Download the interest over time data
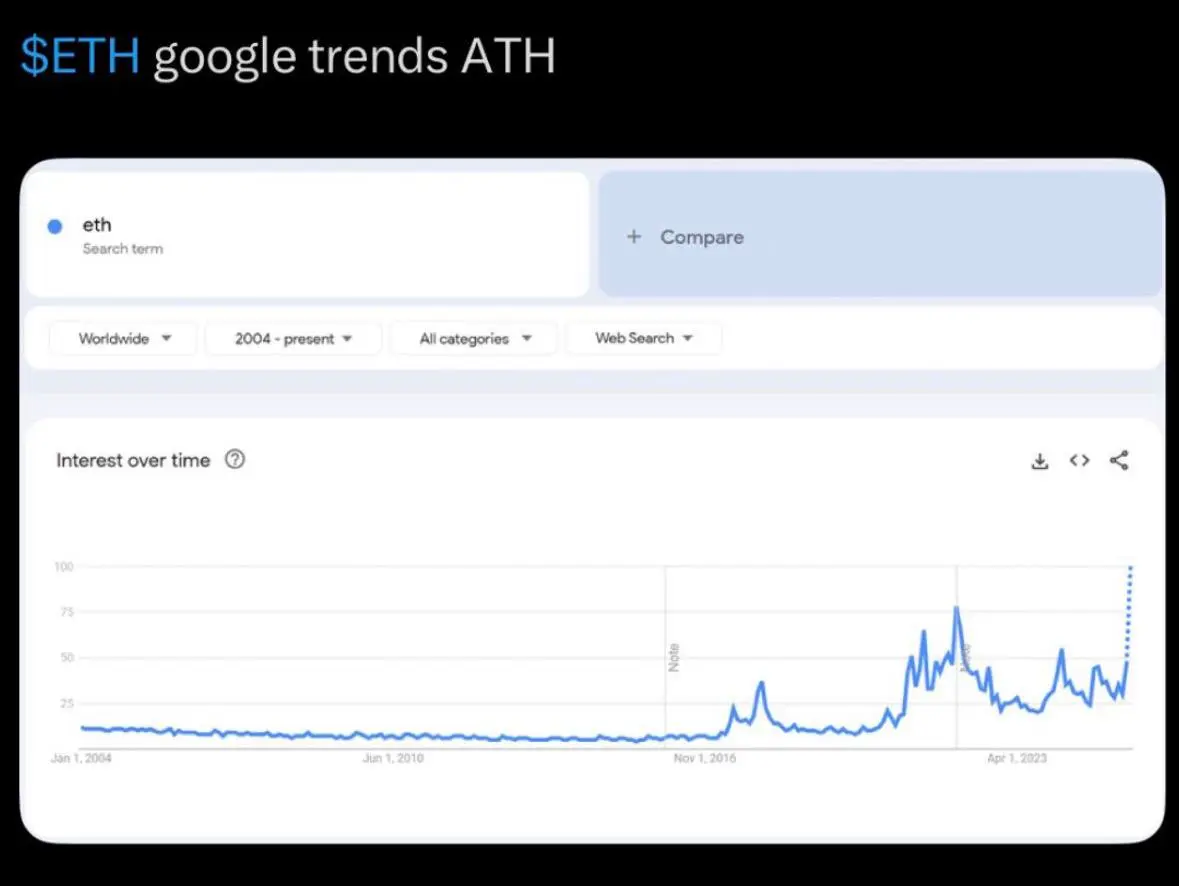Image resolution: width=1179 pixels, height=886 pixels. [1039, 461]
